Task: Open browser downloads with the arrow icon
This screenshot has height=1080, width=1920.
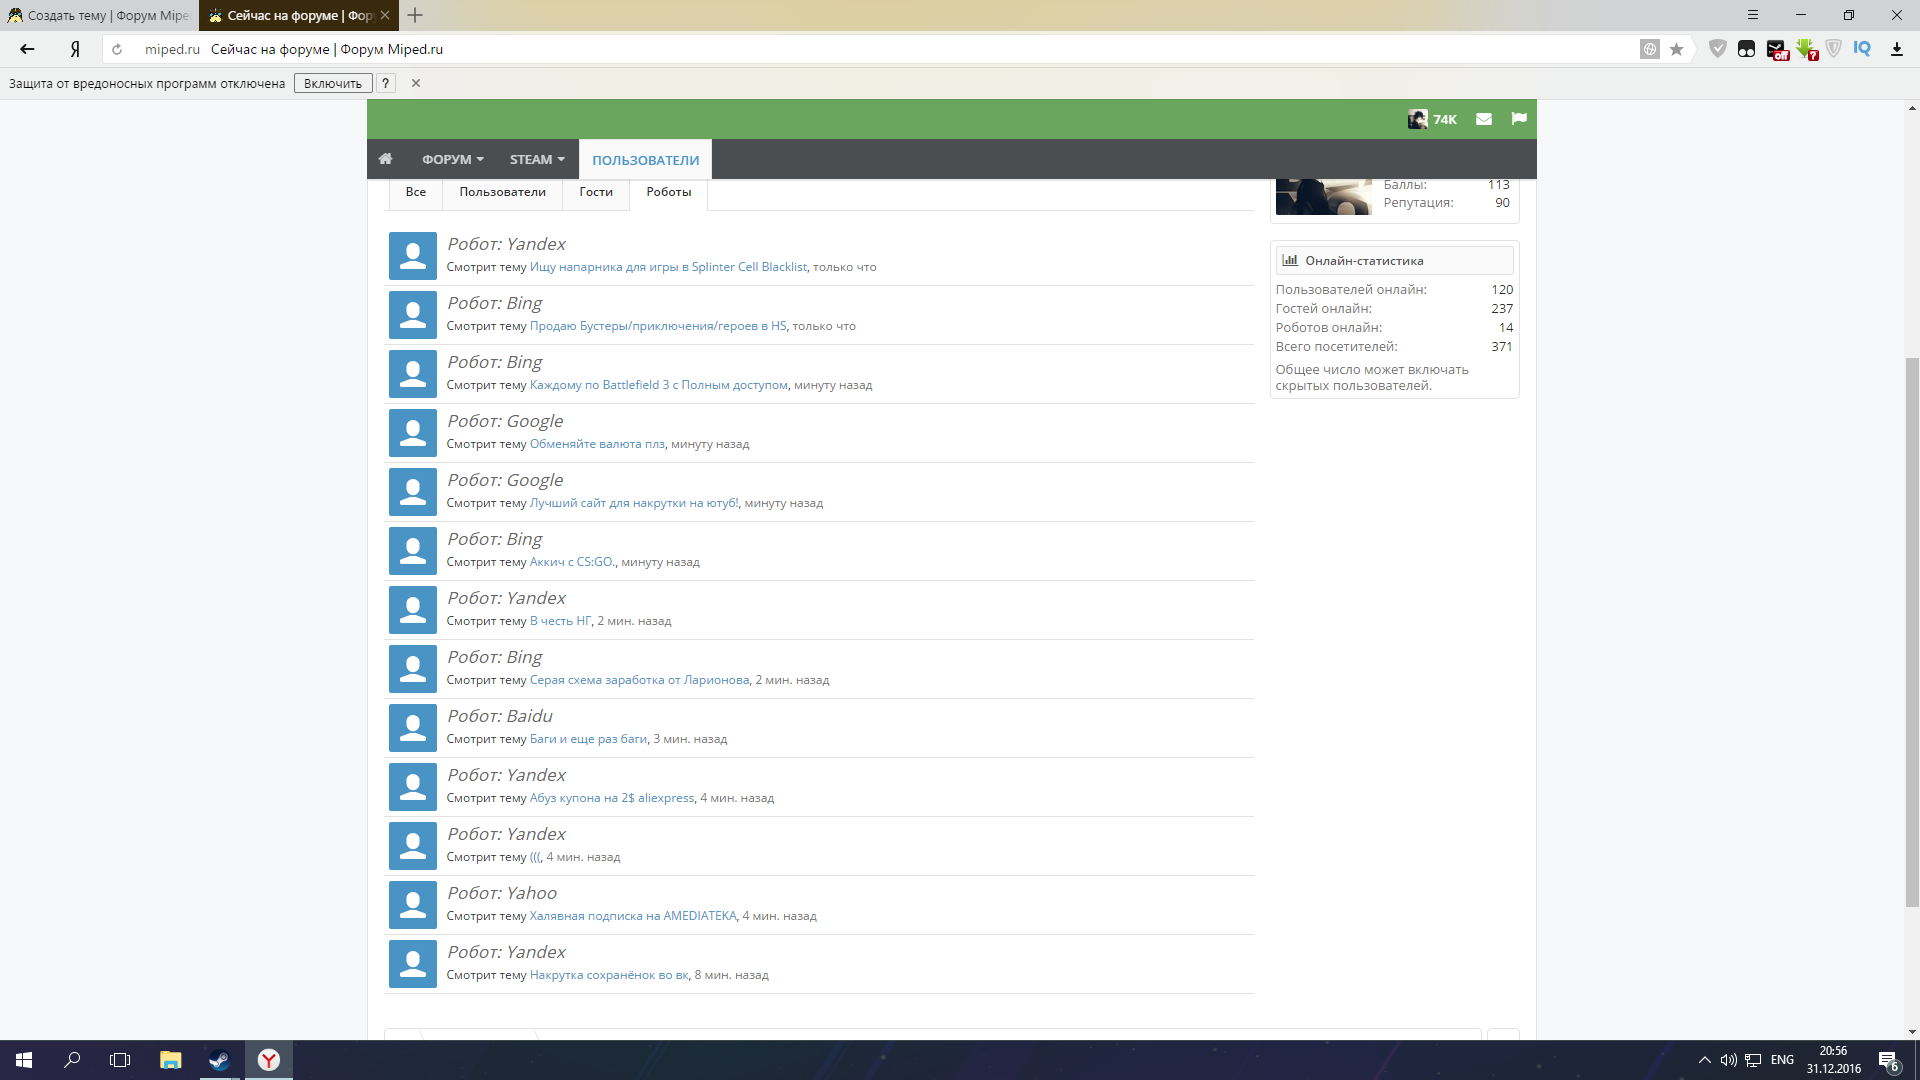Action: pyautogui.click(x=1896, y=49)
